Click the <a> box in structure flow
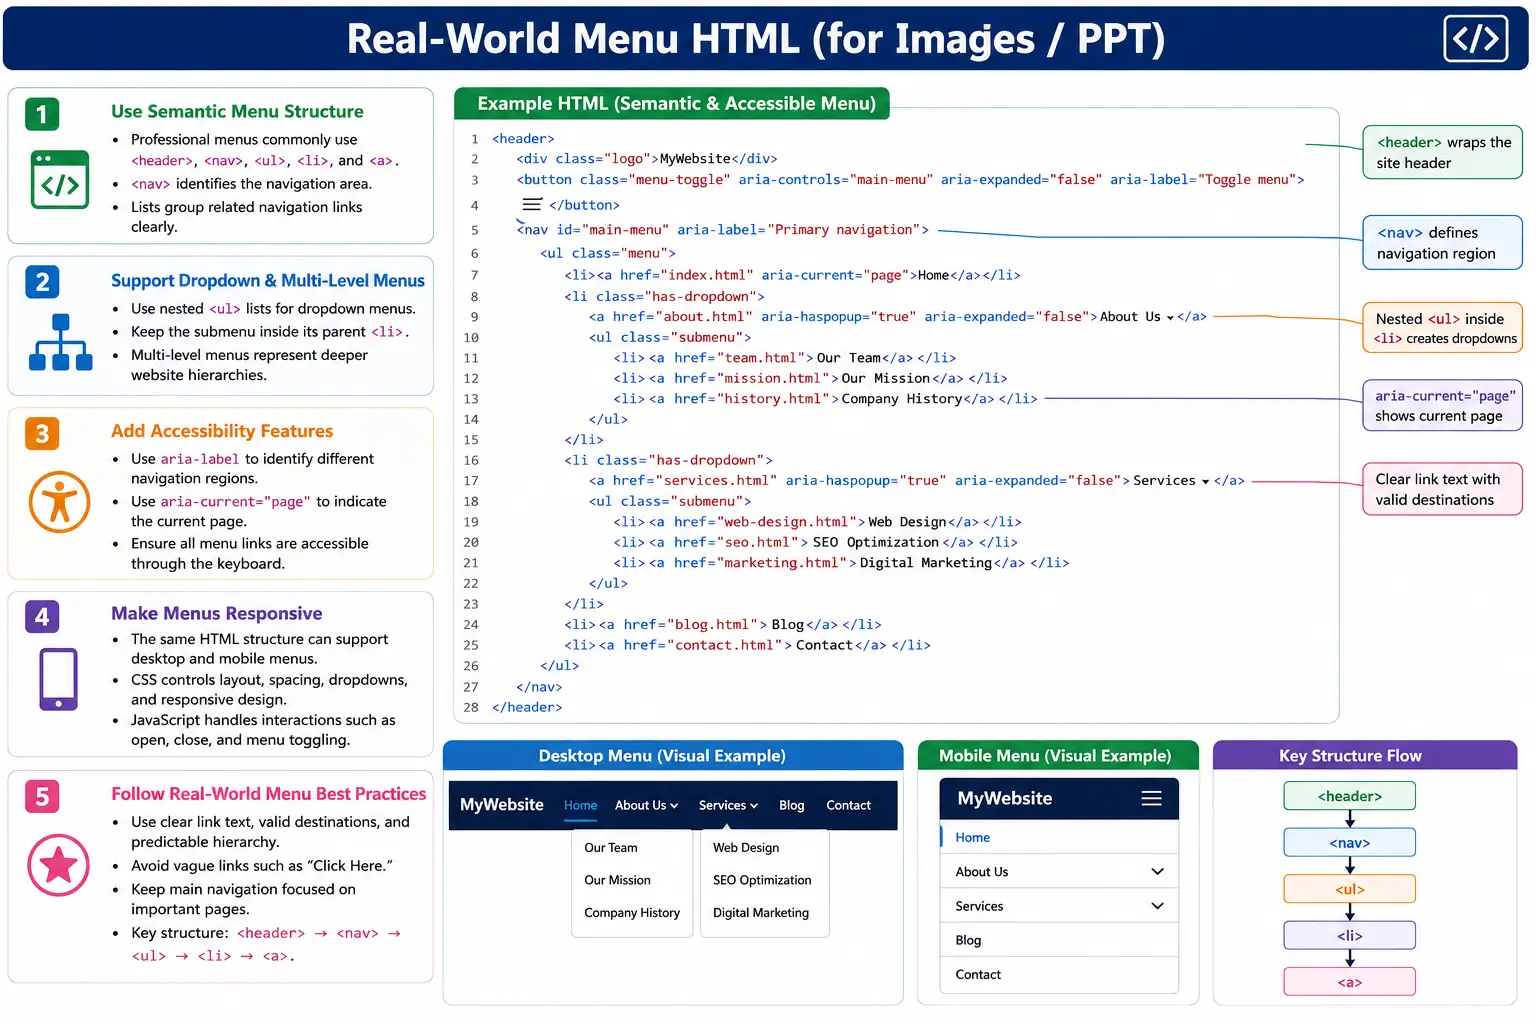1536x1024 pixels. tap(1349, 982)
